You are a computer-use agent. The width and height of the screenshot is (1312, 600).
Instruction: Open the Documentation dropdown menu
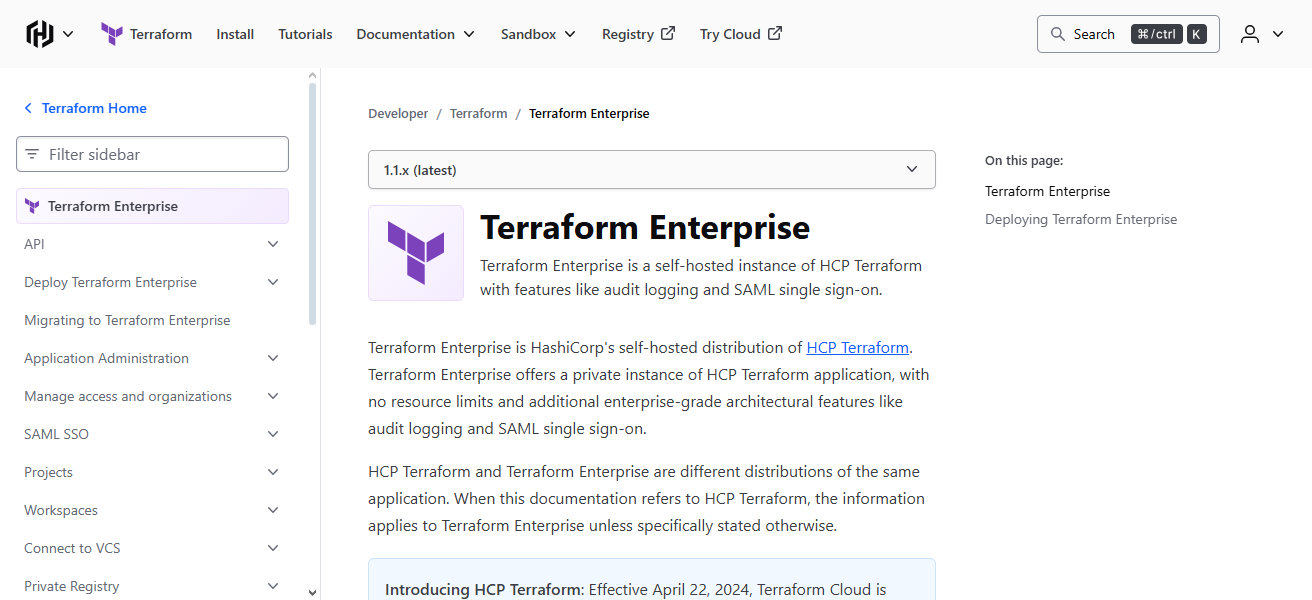pos(415,33)
